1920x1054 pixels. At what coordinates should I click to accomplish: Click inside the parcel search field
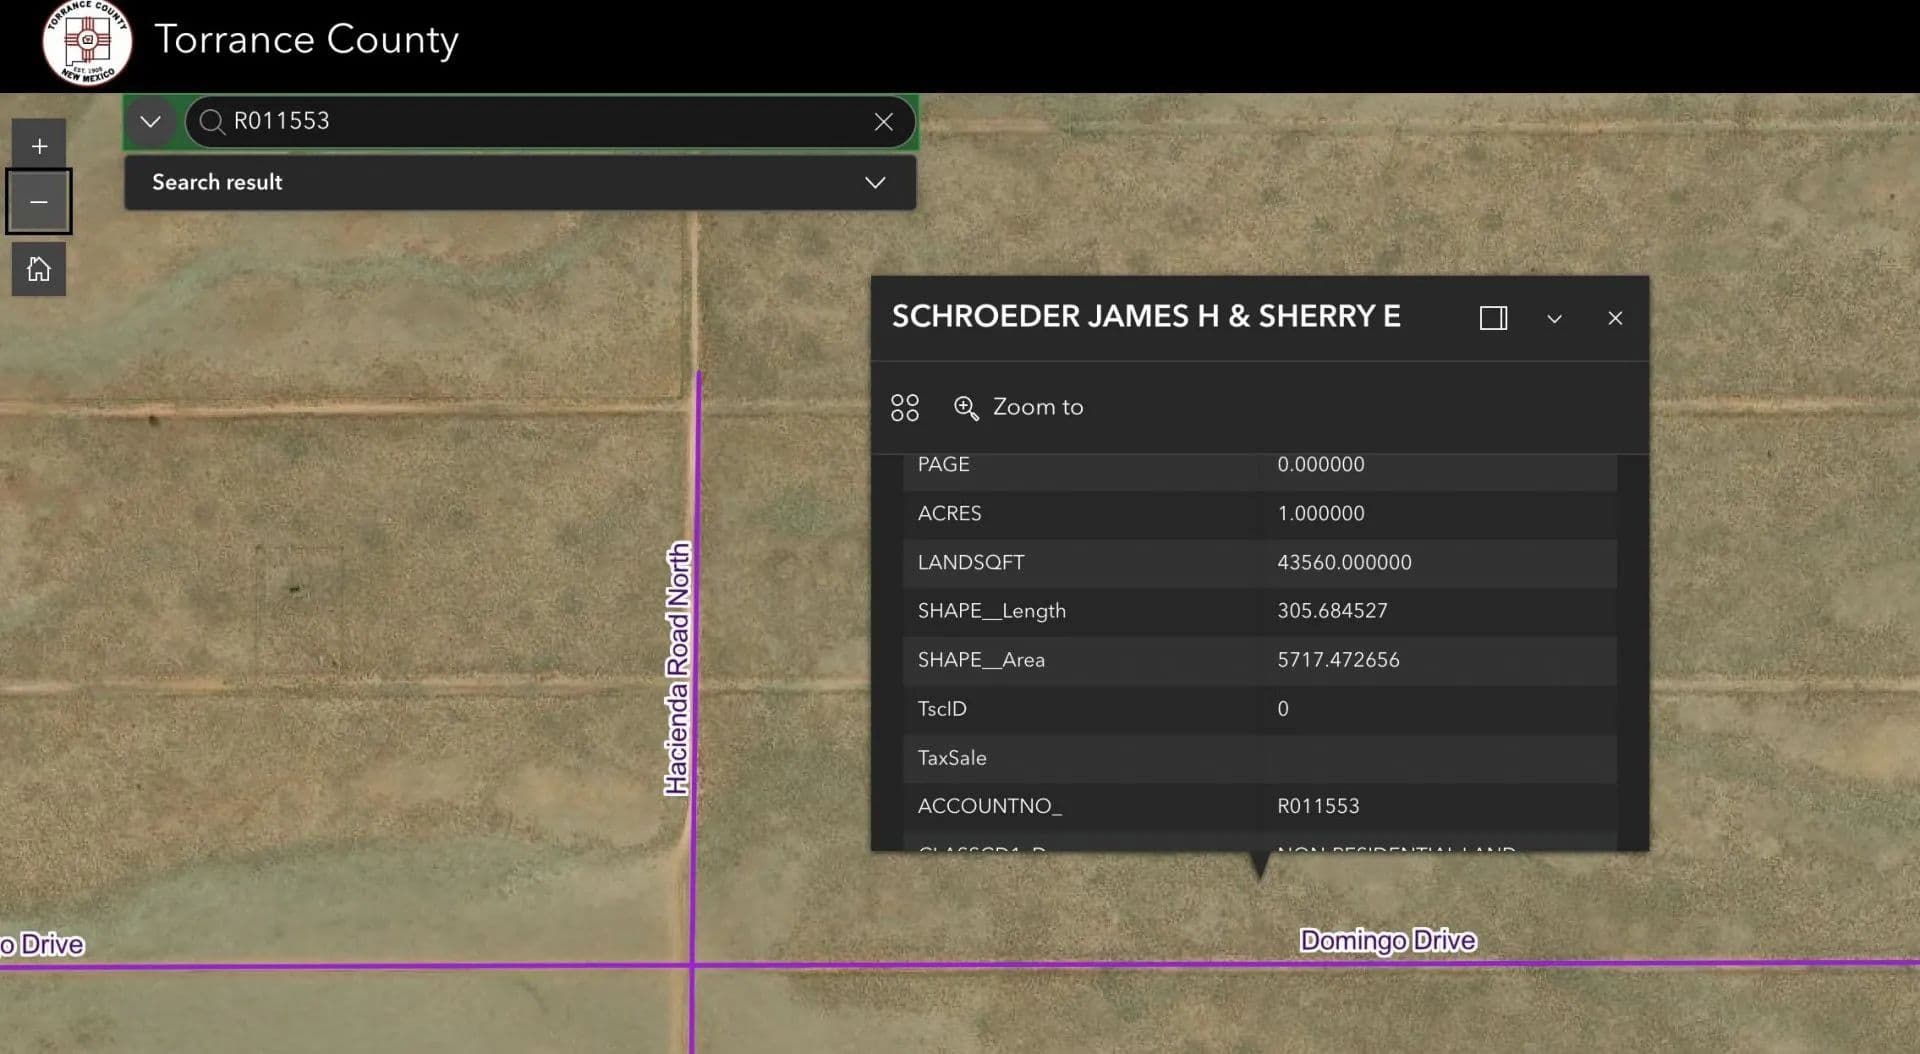[x=540, y=122]
